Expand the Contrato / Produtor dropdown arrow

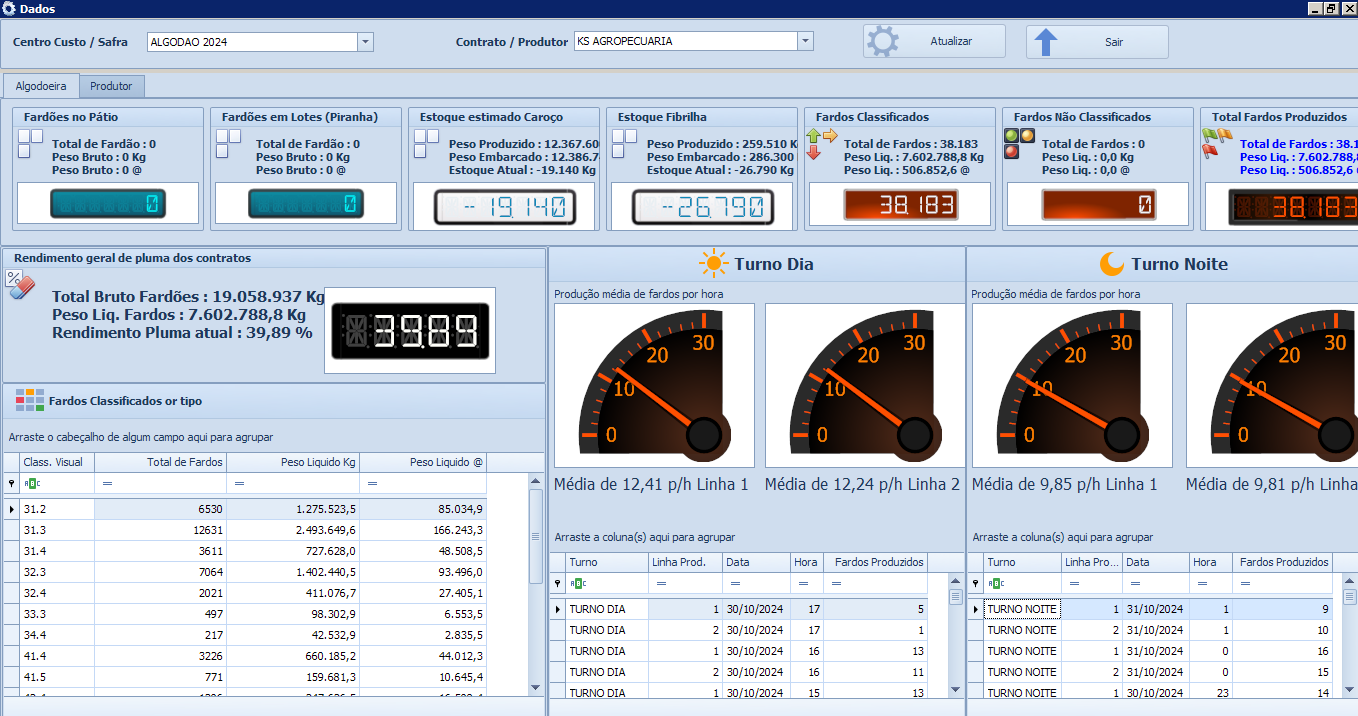805,41
